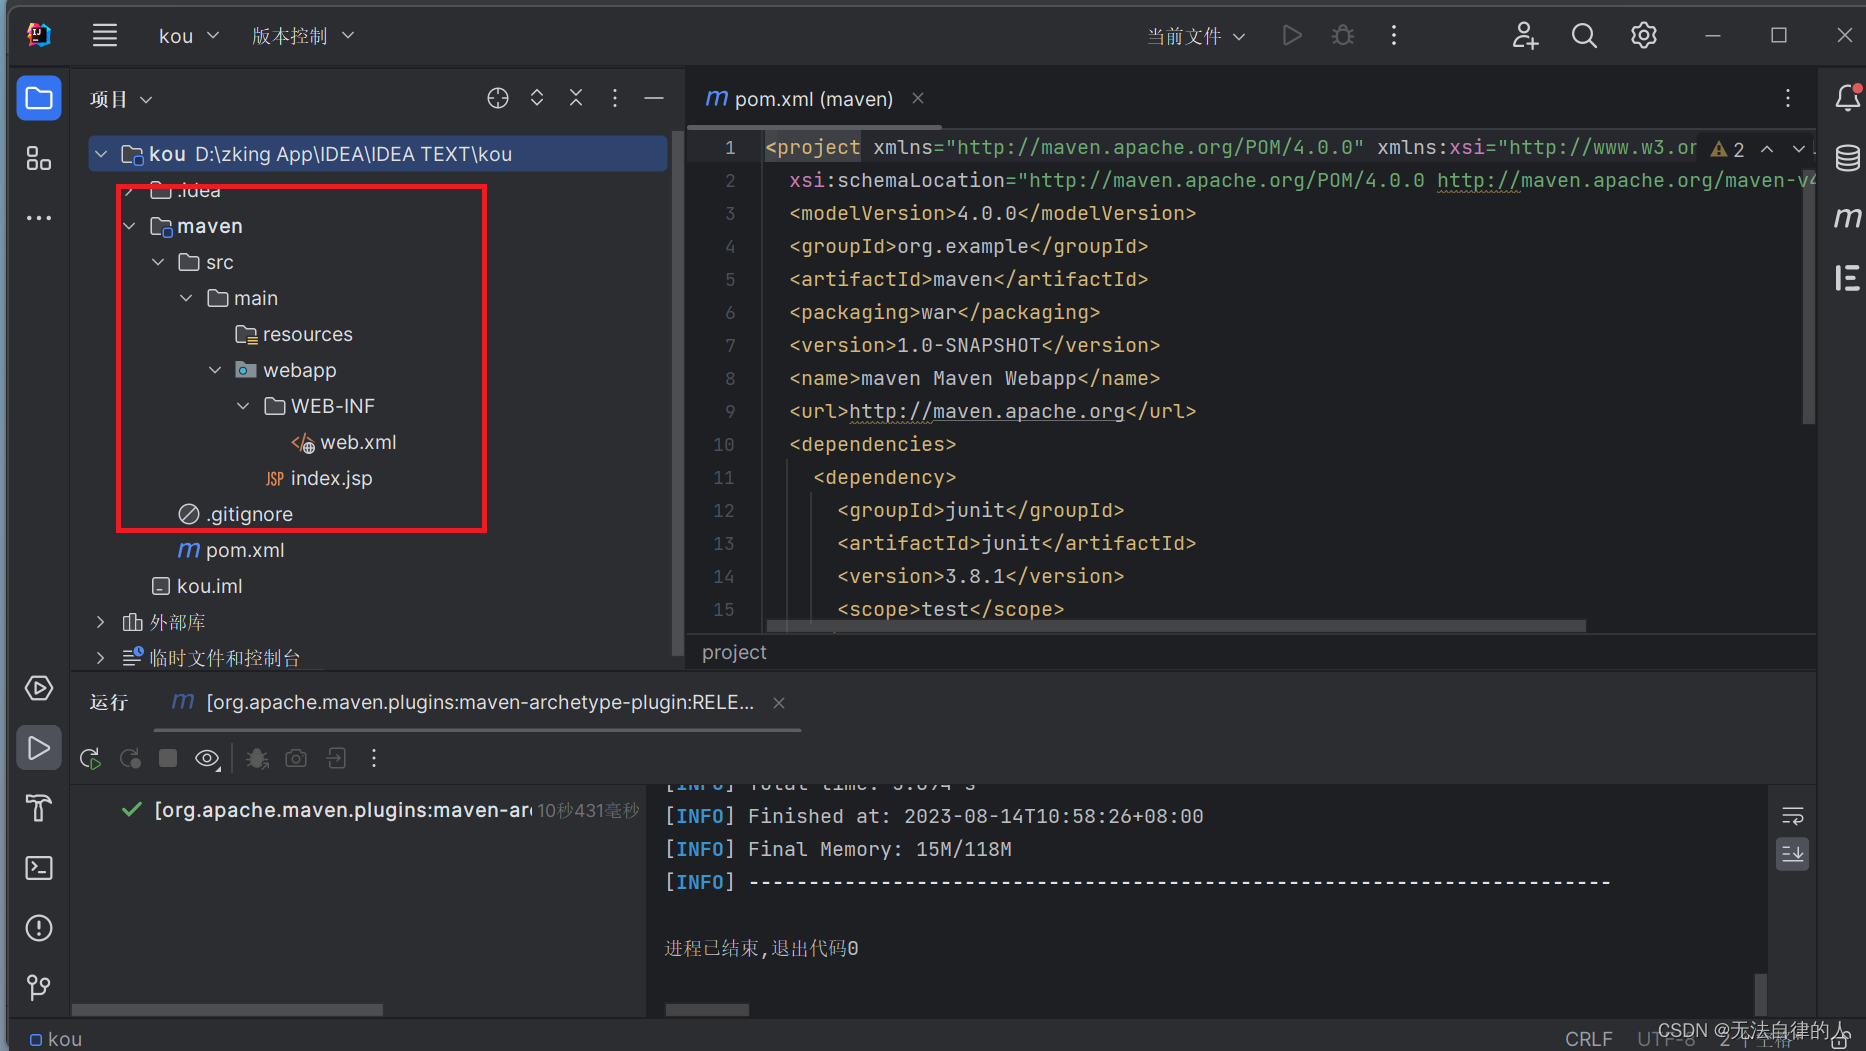Collapse the WEB-INF folder
1866x1051 pixels.
[x=243, y=405]
